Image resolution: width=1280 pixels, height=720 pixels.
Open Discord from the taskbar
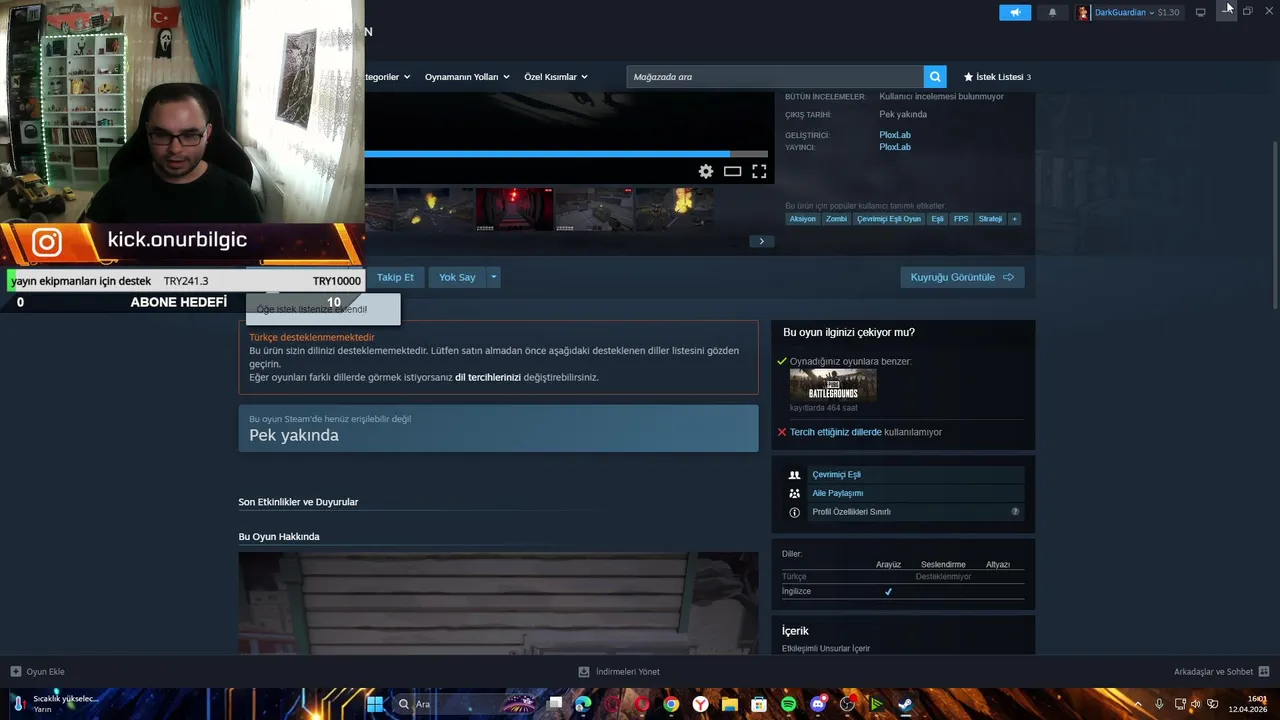[818, 704]
